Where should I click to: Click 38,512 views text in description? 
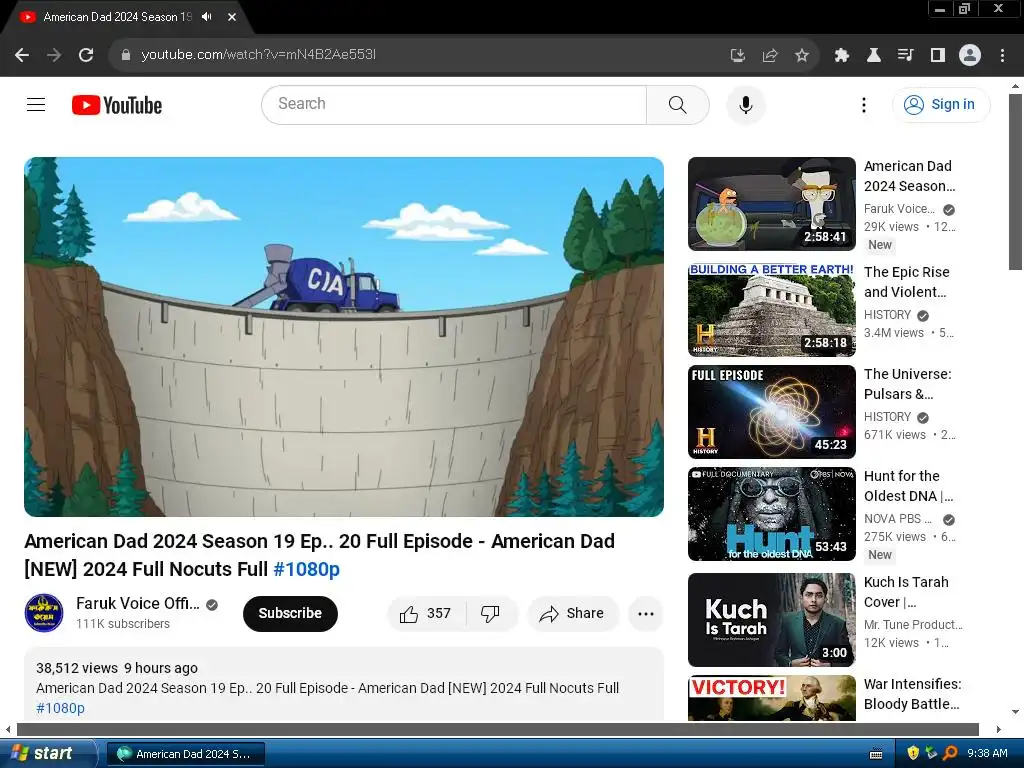pos(77,668)
